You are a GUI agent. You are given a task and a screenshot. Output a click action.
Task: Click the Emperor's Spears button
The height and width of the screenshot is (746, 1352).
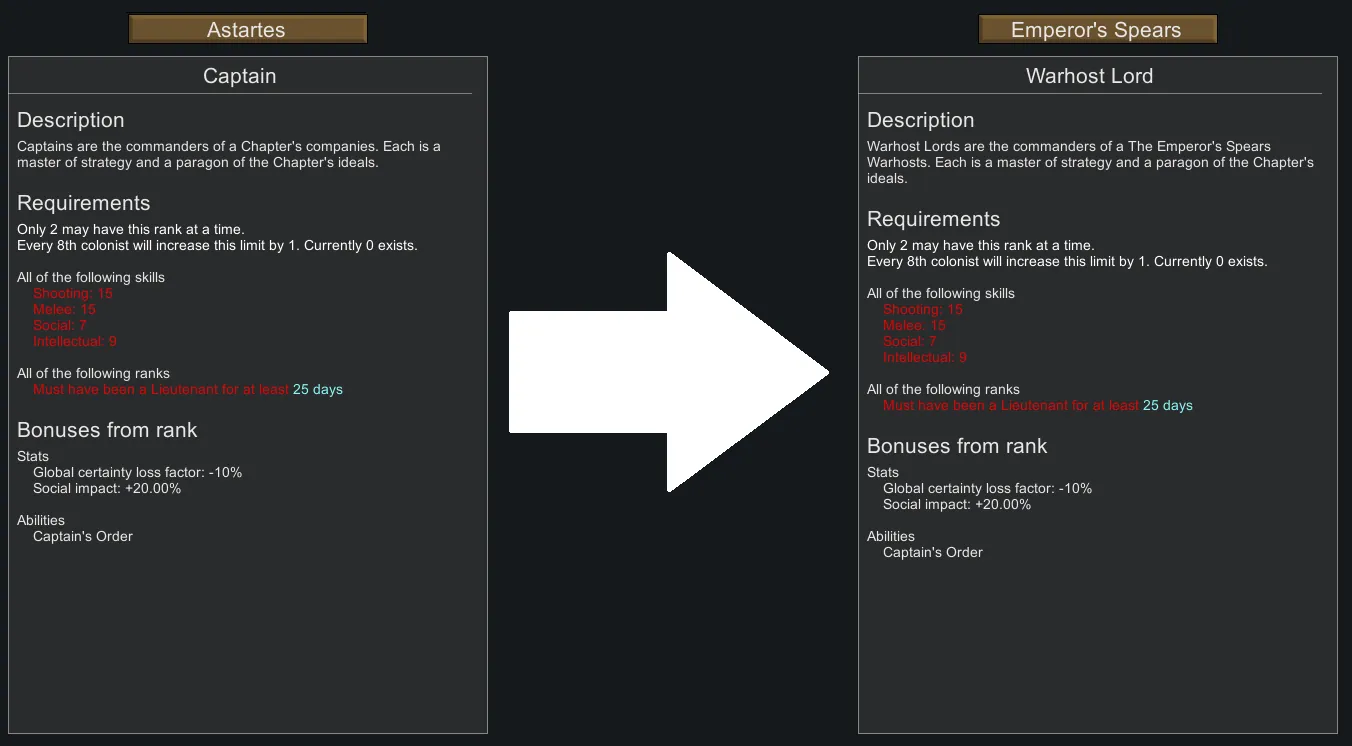pos(1096,29)
